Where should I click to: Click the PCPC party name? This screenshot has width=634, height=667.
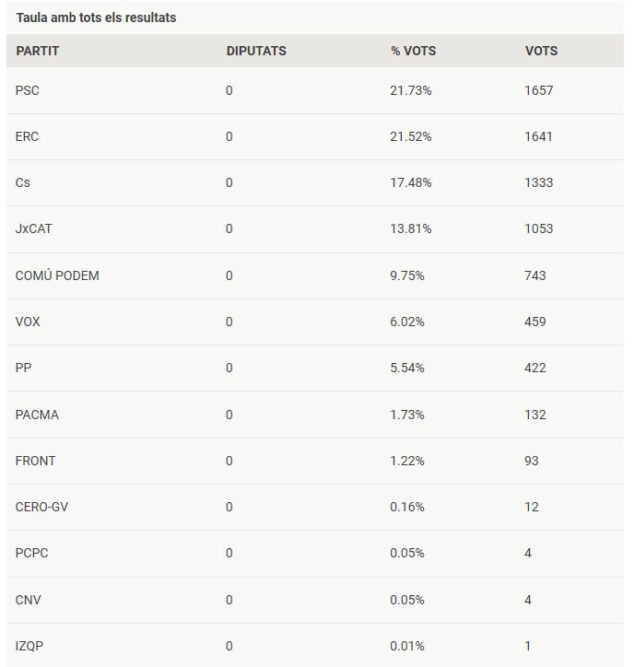[x=32, y=553]
